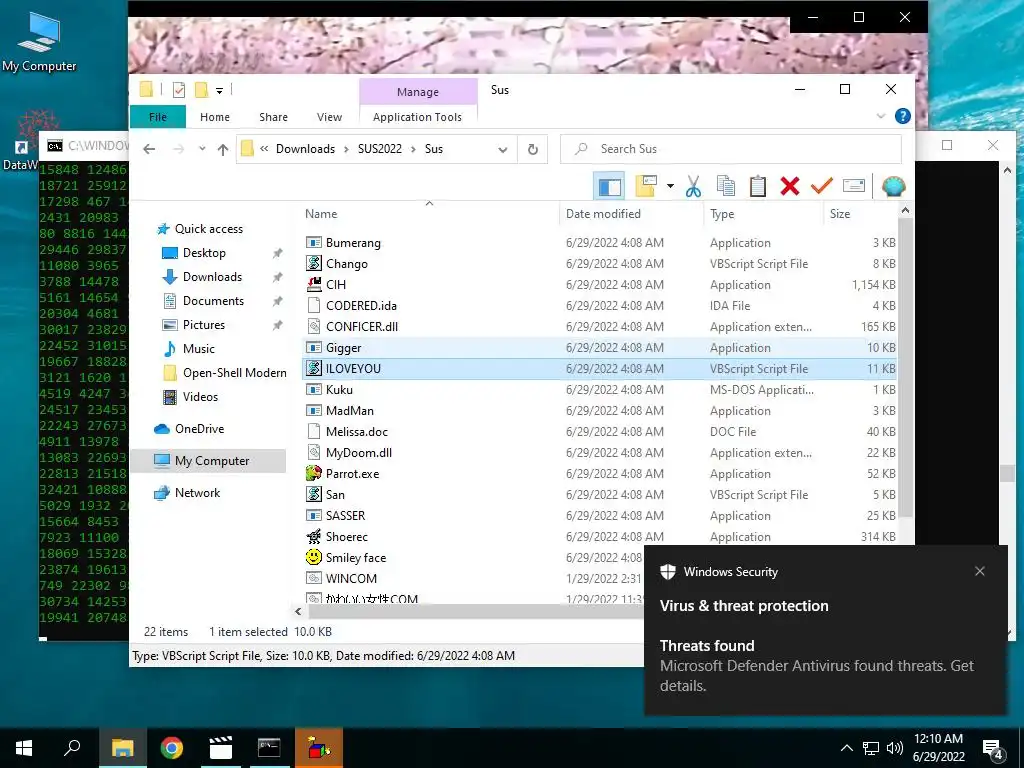Select the Melissa.doc file

click(357, 432)
